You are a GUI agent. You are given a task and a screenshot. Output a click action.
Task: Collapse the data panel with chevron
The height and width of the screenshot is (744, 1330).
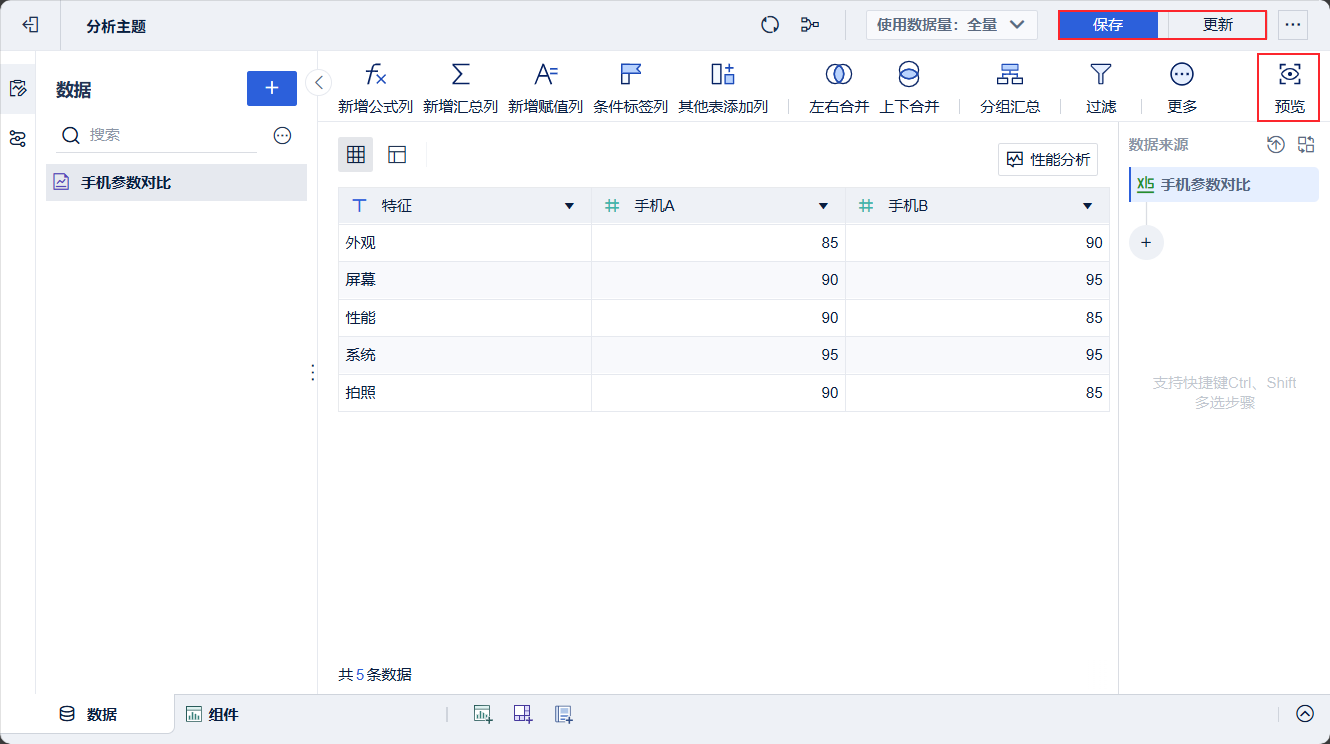(x=318, y=82)
